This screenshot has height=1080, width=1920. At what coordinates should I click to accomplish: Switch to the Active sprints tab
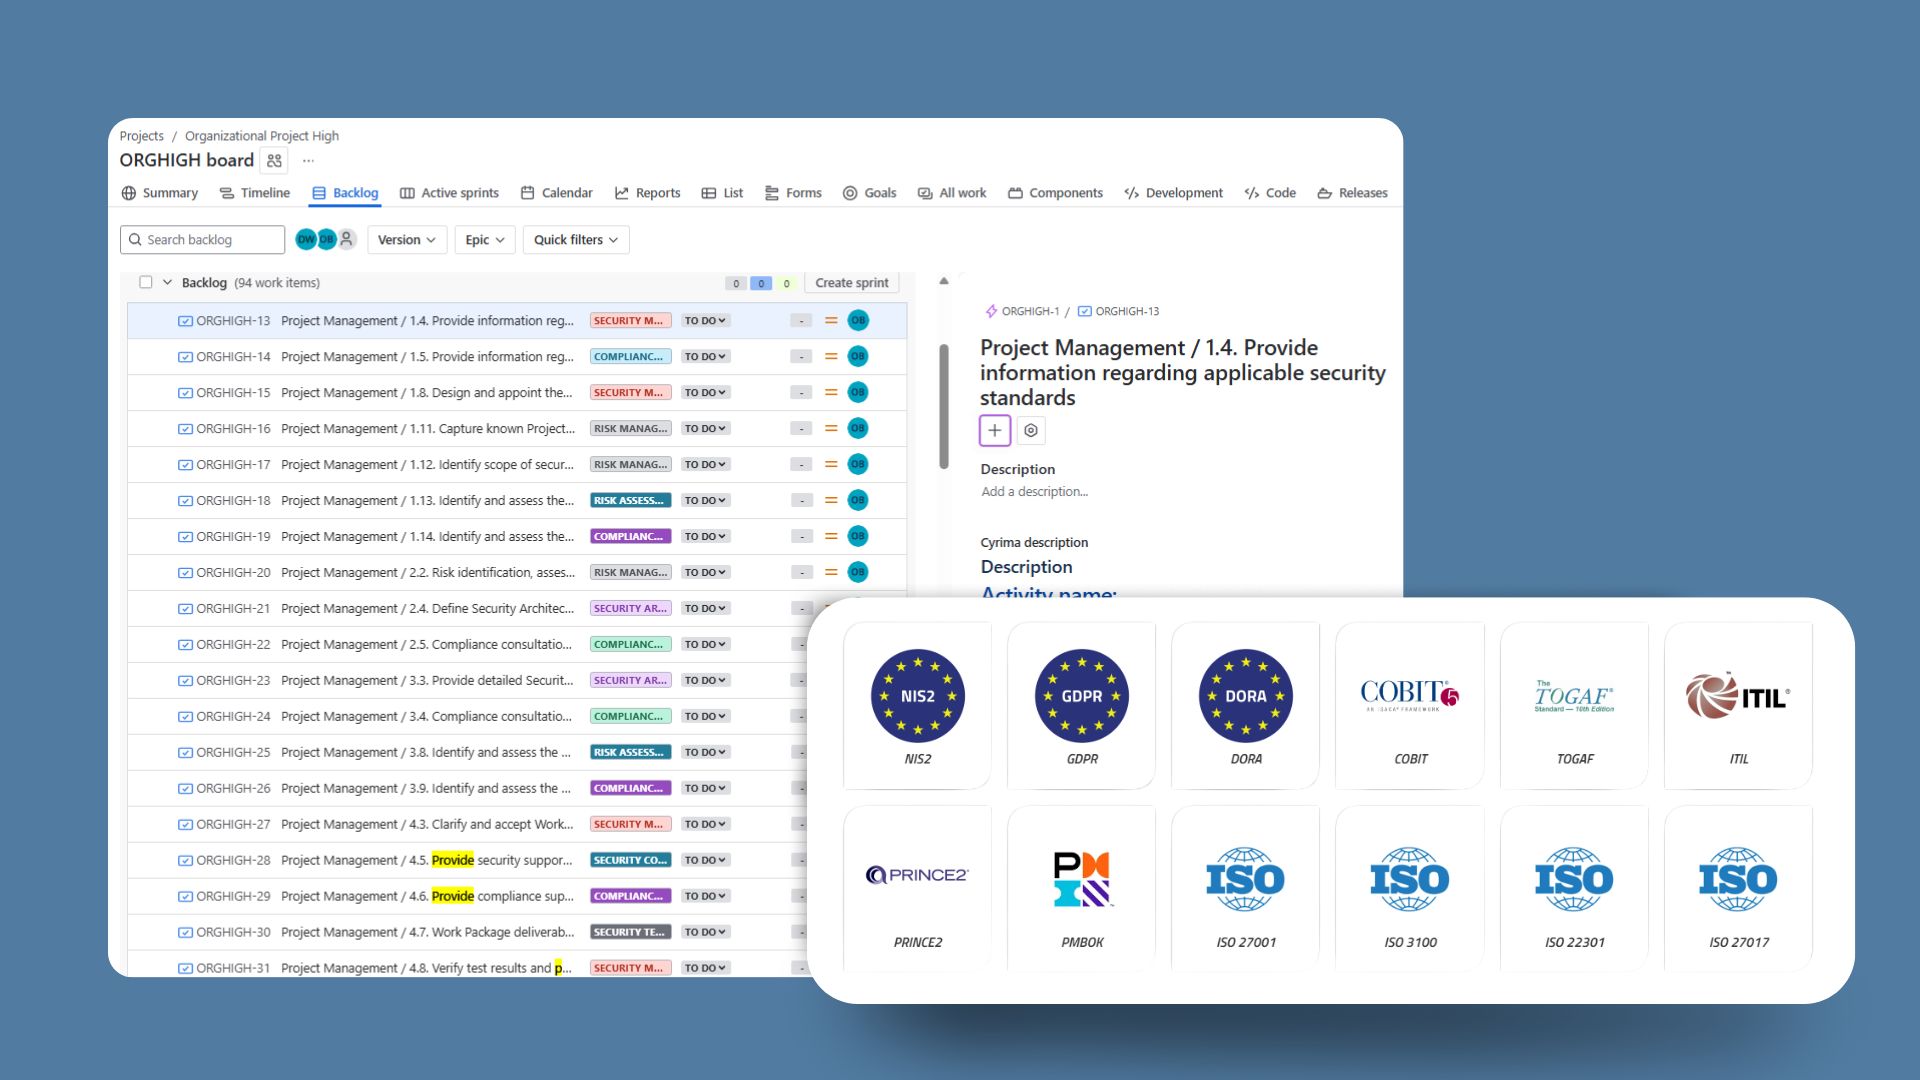pyautogui.click(x=449, y=193)
